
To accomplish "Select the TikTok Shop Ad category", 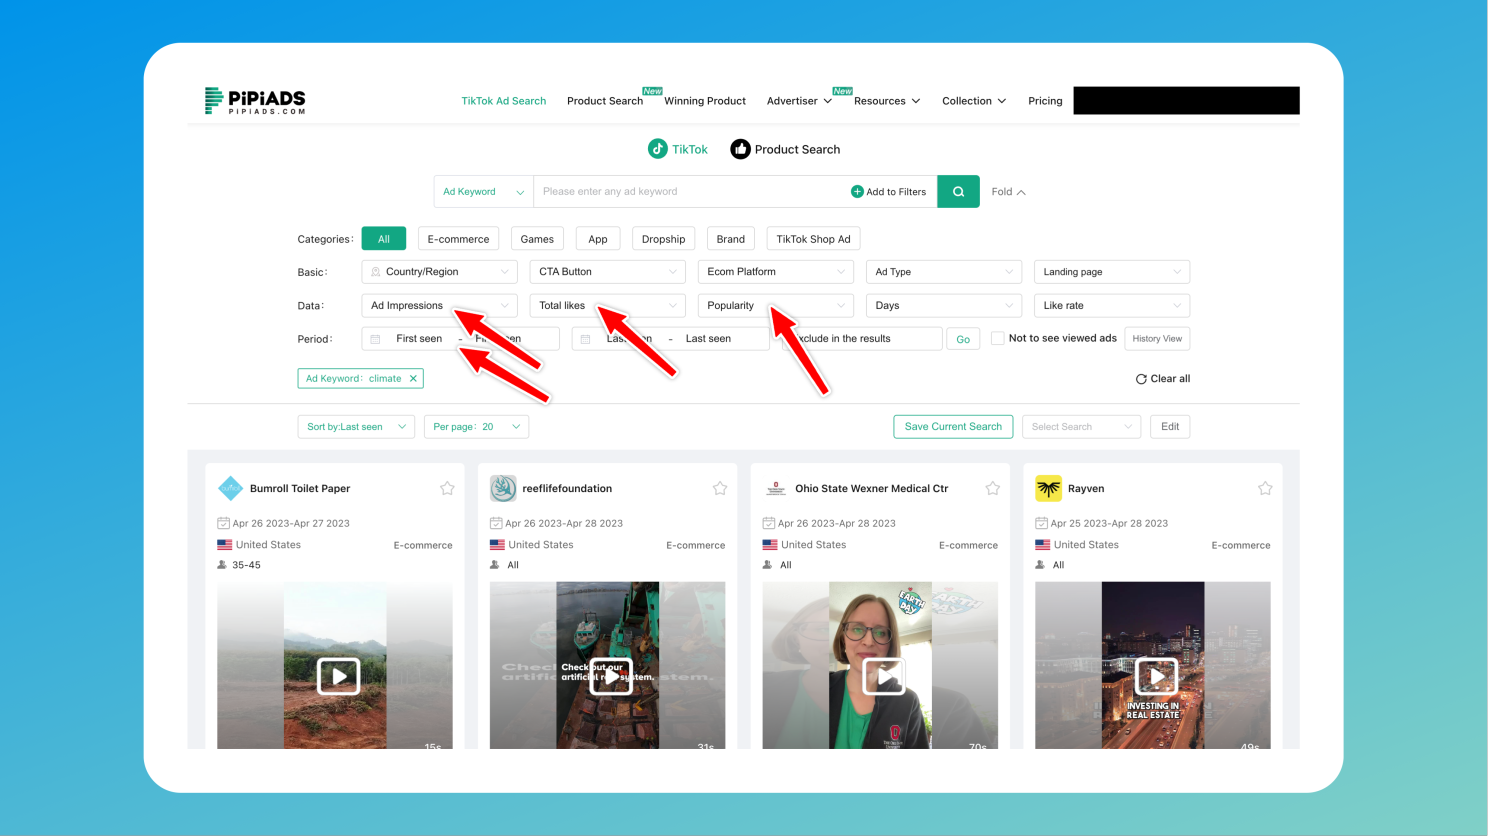I will point(814,239).
